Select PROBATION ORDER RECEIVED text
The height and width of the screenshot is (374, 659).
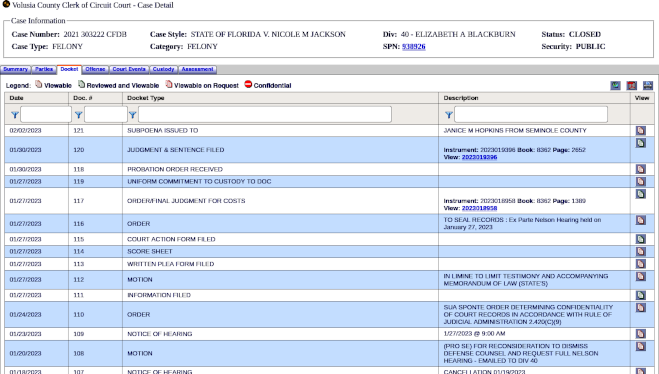coord(175,169)
